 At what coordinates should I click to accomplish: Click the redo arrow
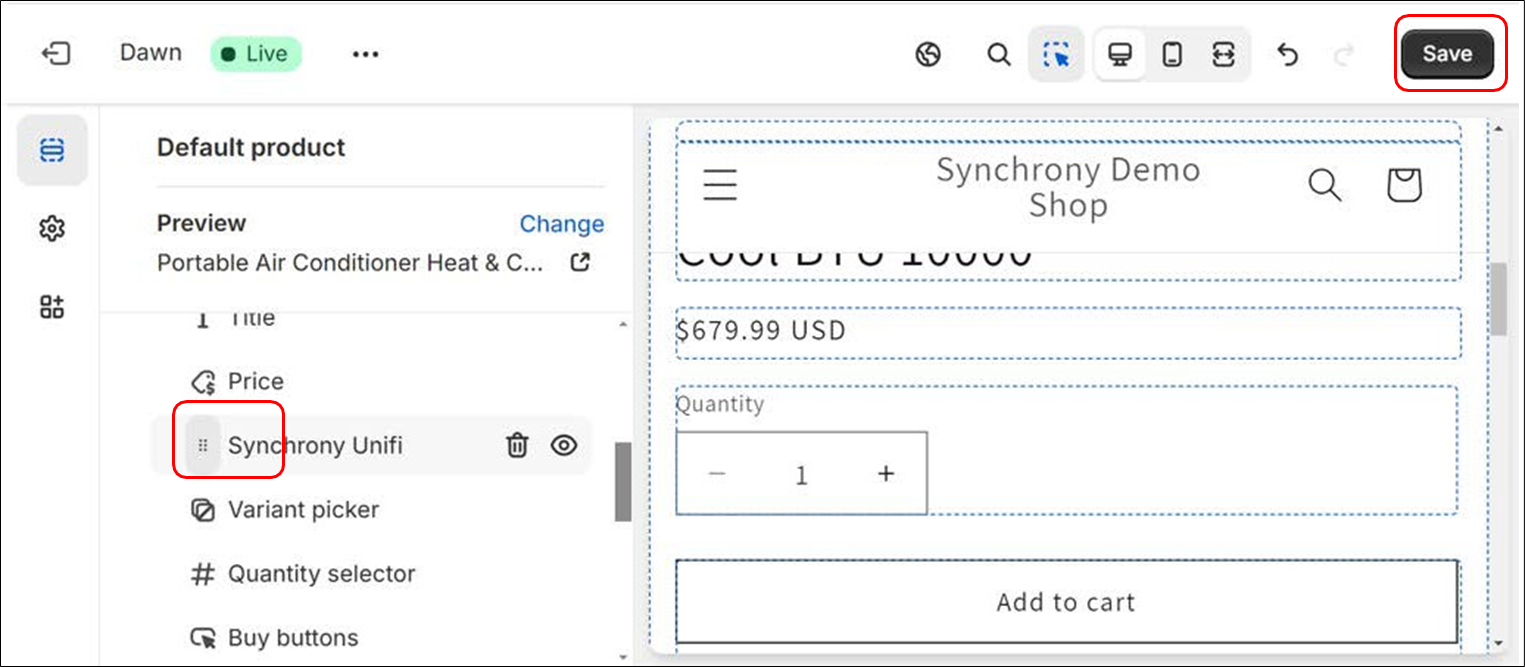tap(1345, 54)
